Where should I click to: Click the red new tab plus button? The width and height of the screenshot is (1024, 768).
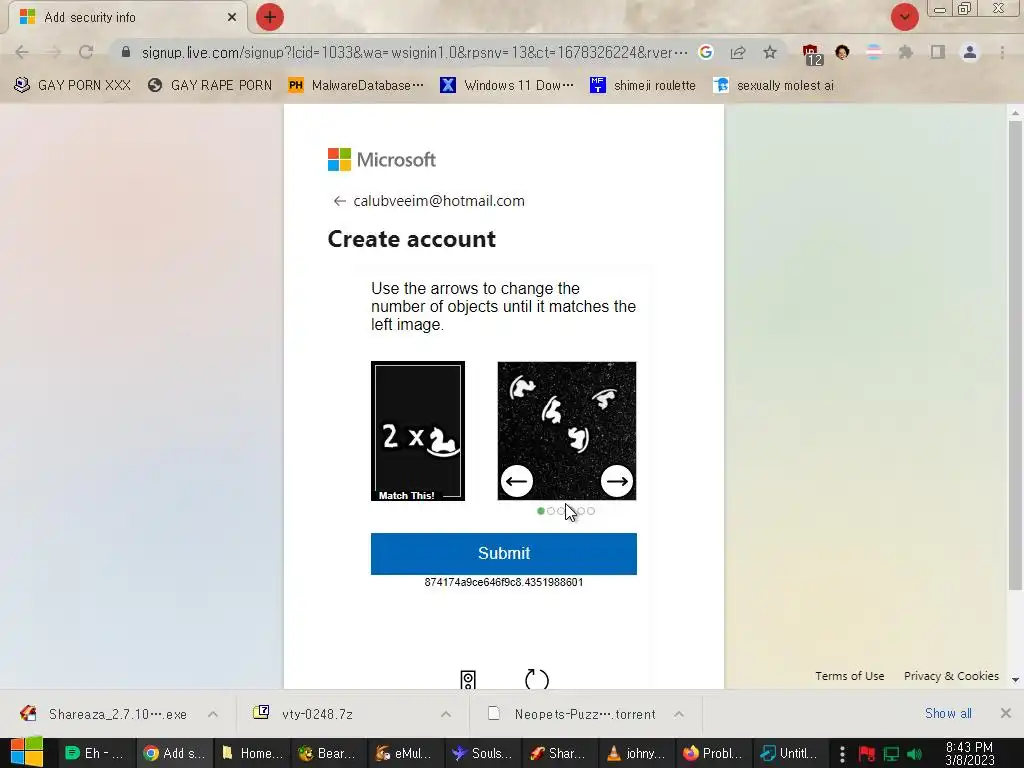pos(270,17)
